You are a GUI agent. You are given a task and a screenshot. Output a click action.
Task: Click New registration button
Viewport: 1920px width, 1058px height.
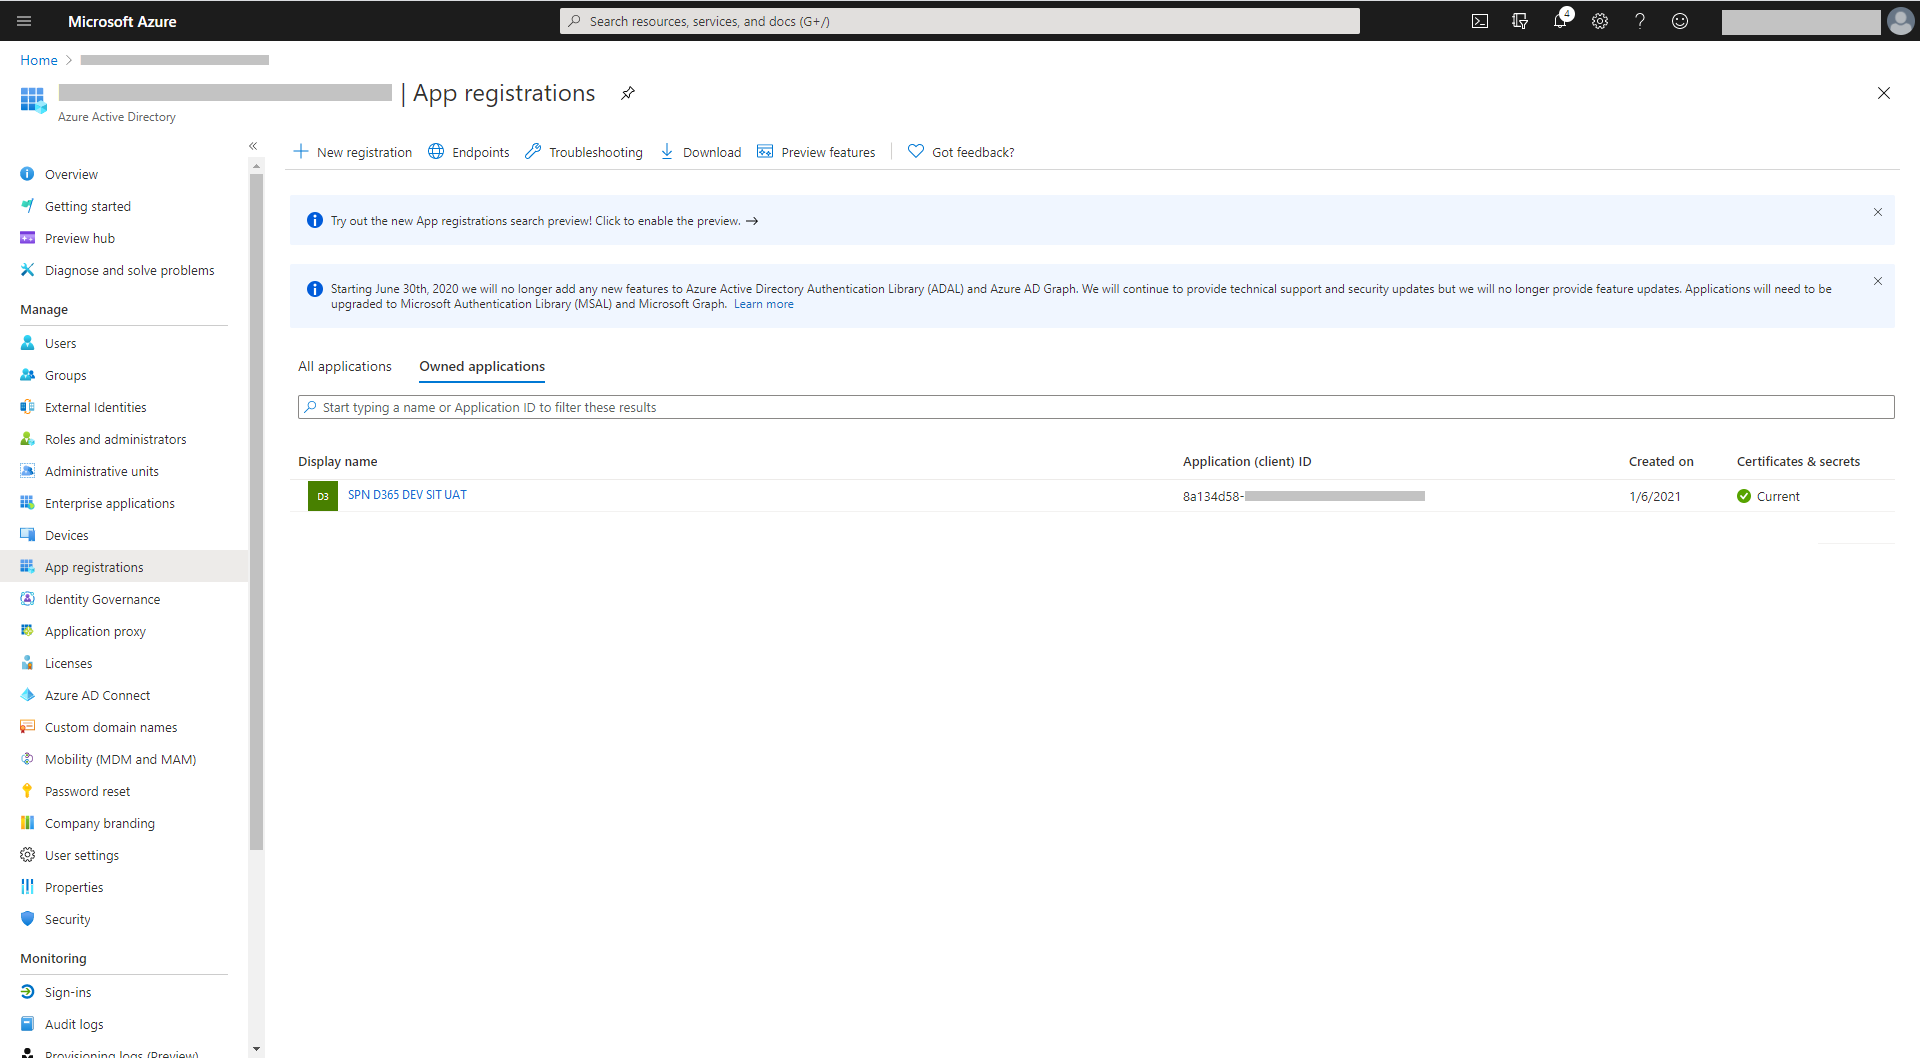click(x=353, y=152)
